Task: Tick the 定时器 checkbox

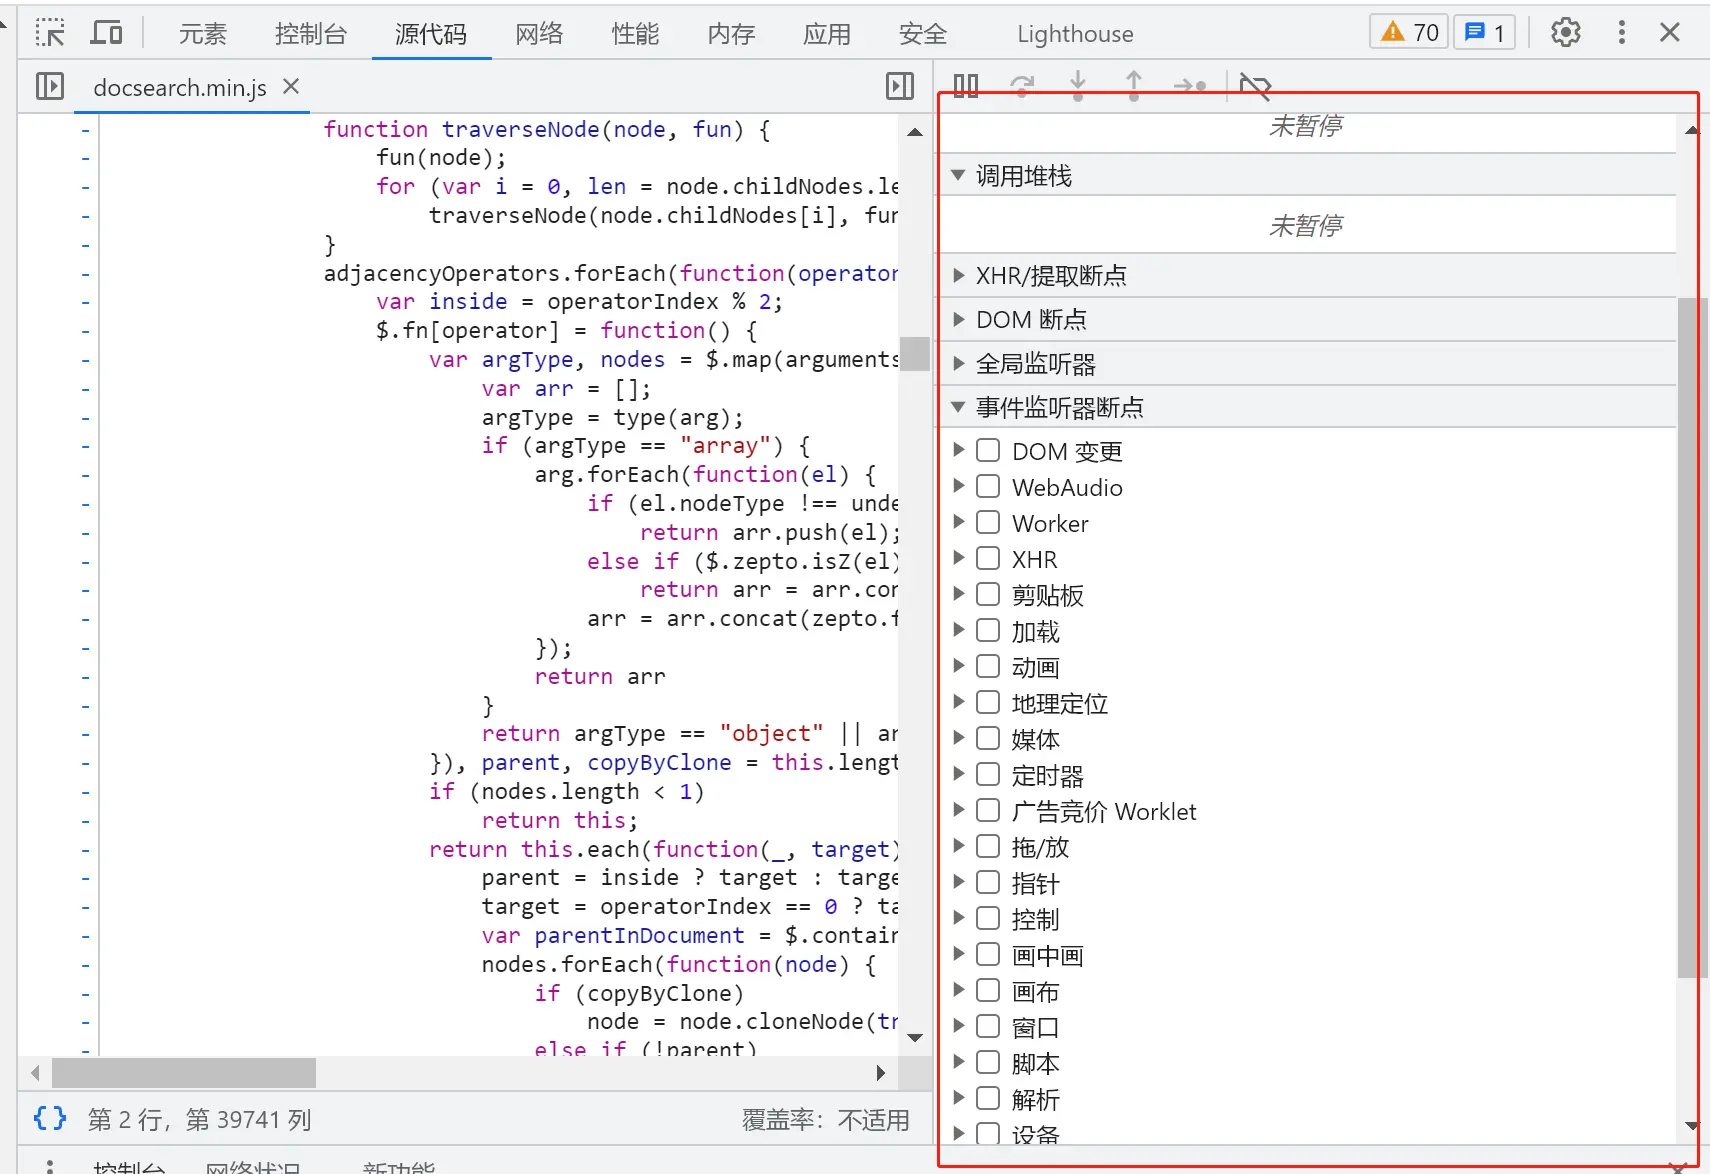Action: 988,774
